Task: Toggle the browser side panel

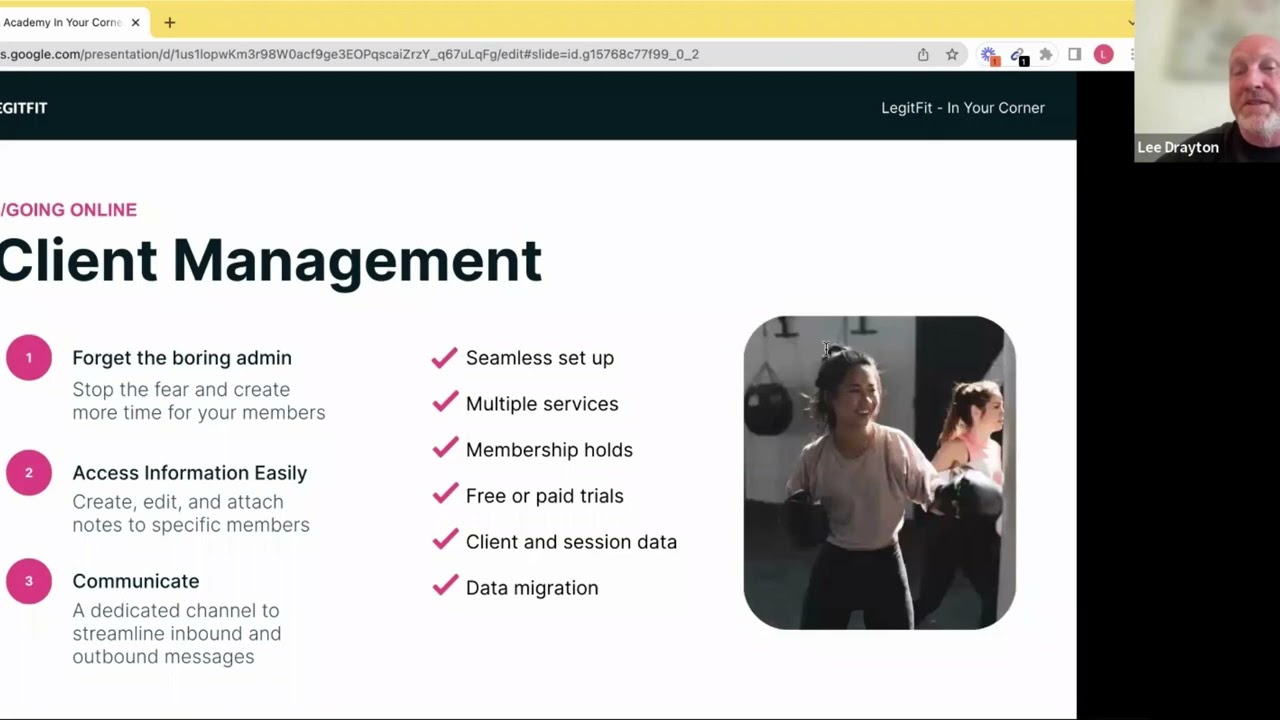Action: (x=1075, y=54)
